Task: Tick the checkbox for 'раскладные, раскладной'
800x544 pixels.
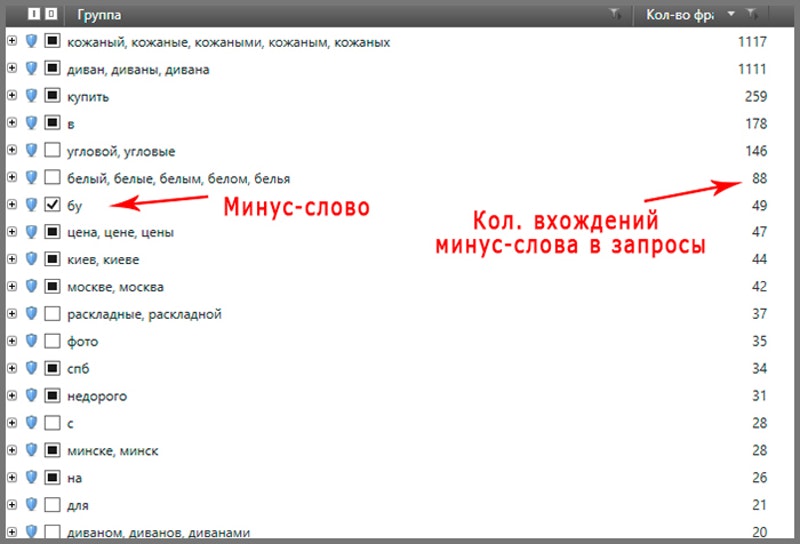Action: coord(52,314)
